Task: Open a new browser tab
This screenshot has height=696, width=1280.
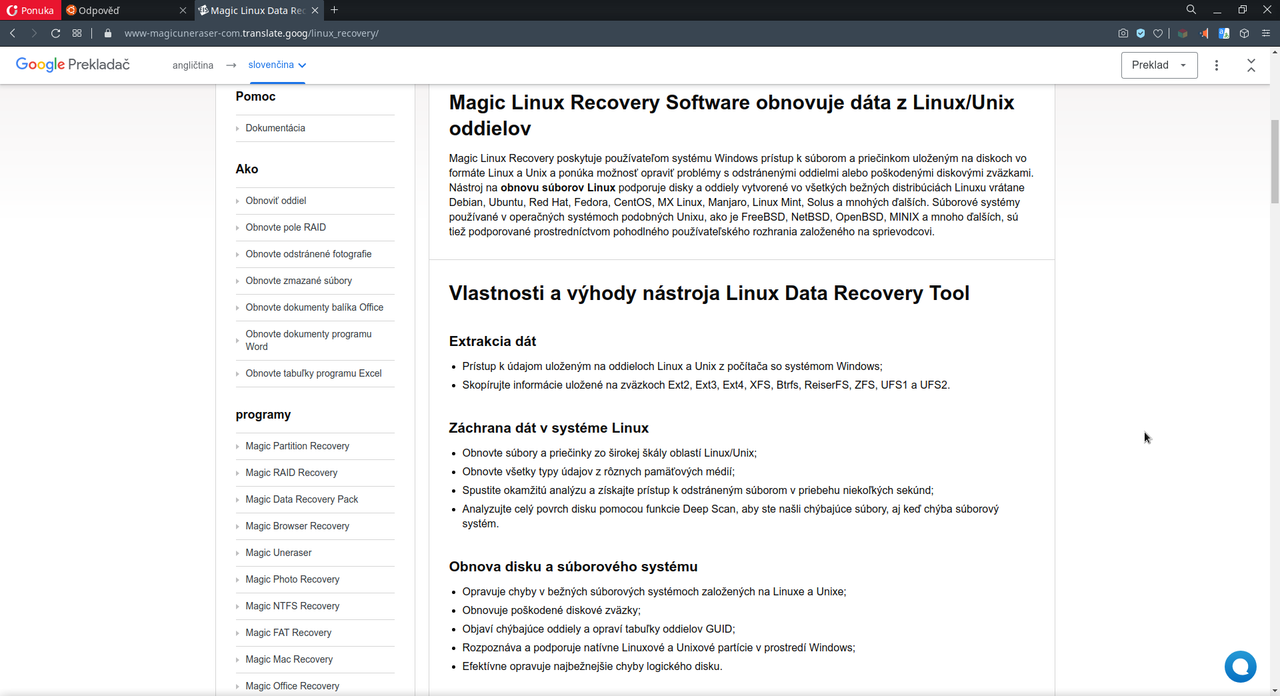Action: [x=334, y=10]
